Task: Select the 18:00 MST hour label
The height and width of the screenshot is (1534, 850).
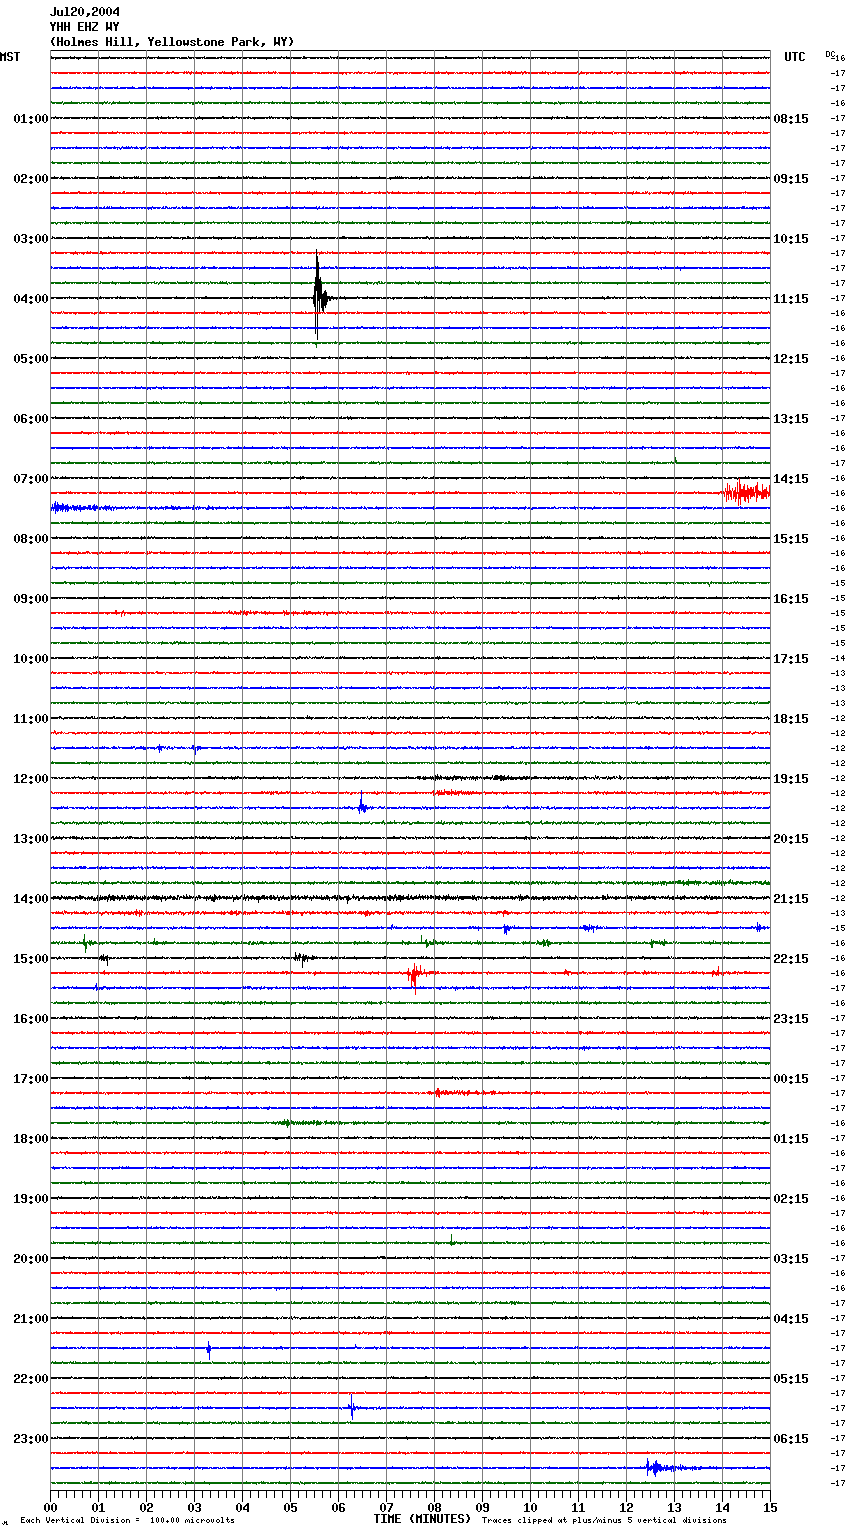Action: tap(31, 1139)
